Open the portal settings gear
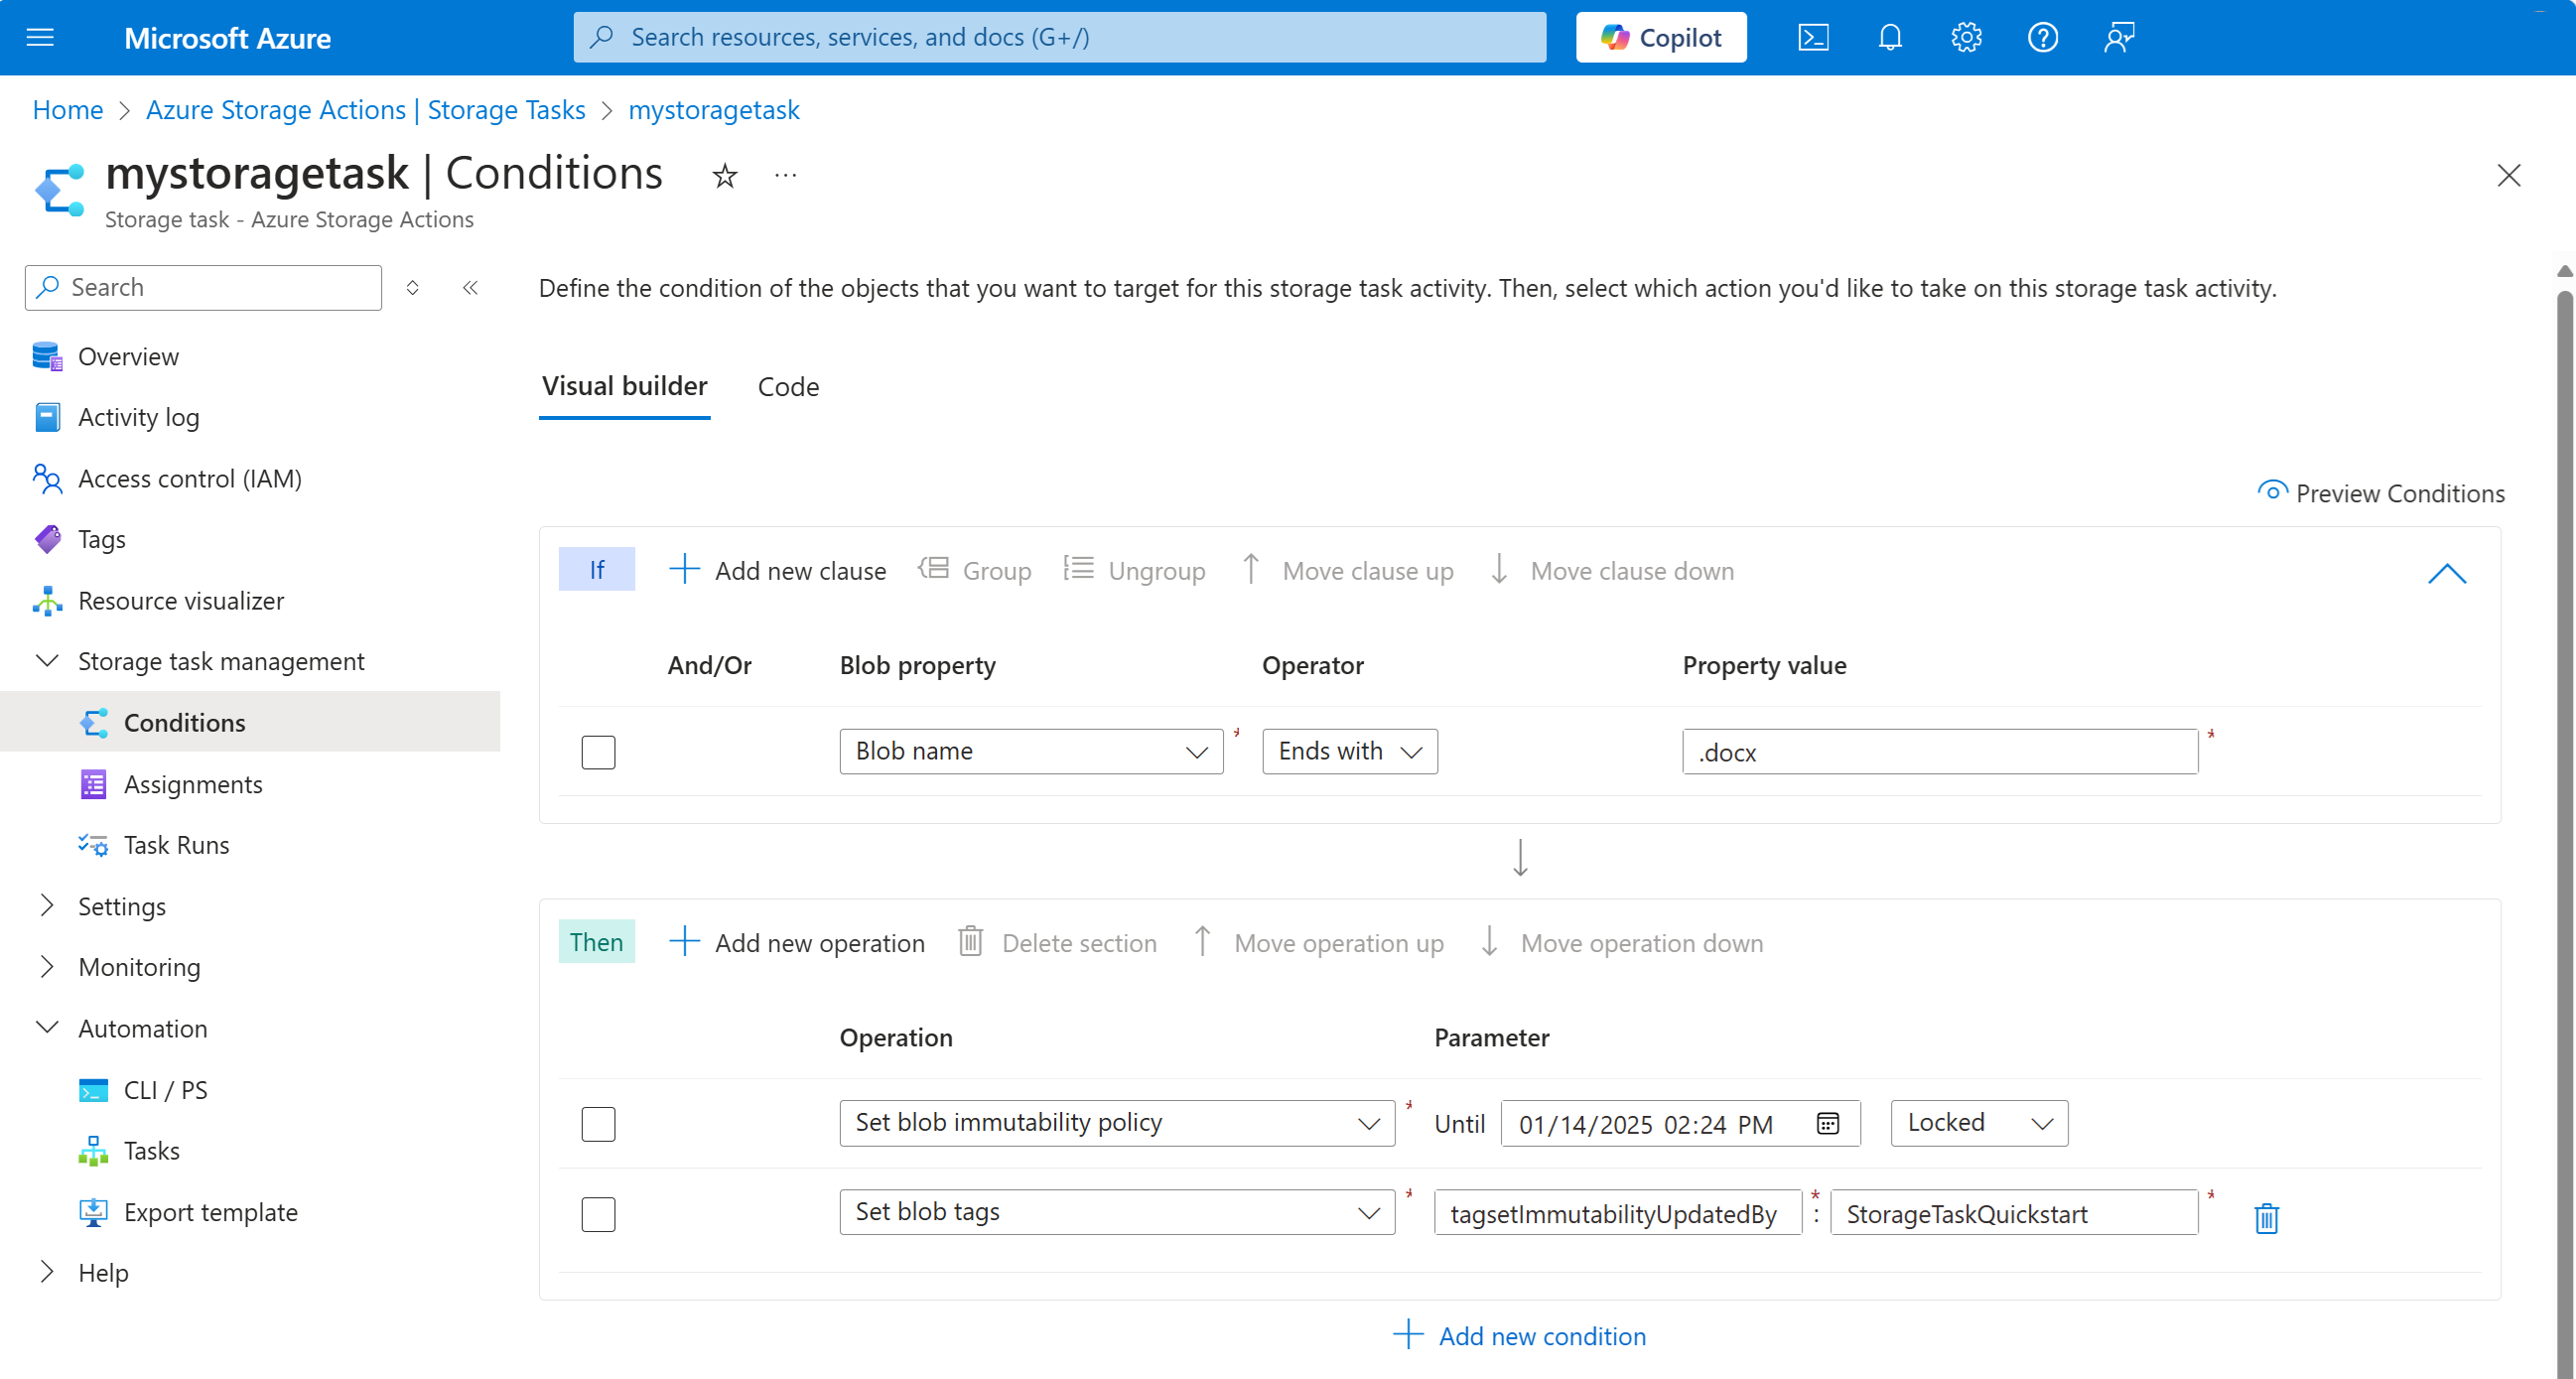Viewport: 2576px width, 1379px height. [x=1965, y=37]
